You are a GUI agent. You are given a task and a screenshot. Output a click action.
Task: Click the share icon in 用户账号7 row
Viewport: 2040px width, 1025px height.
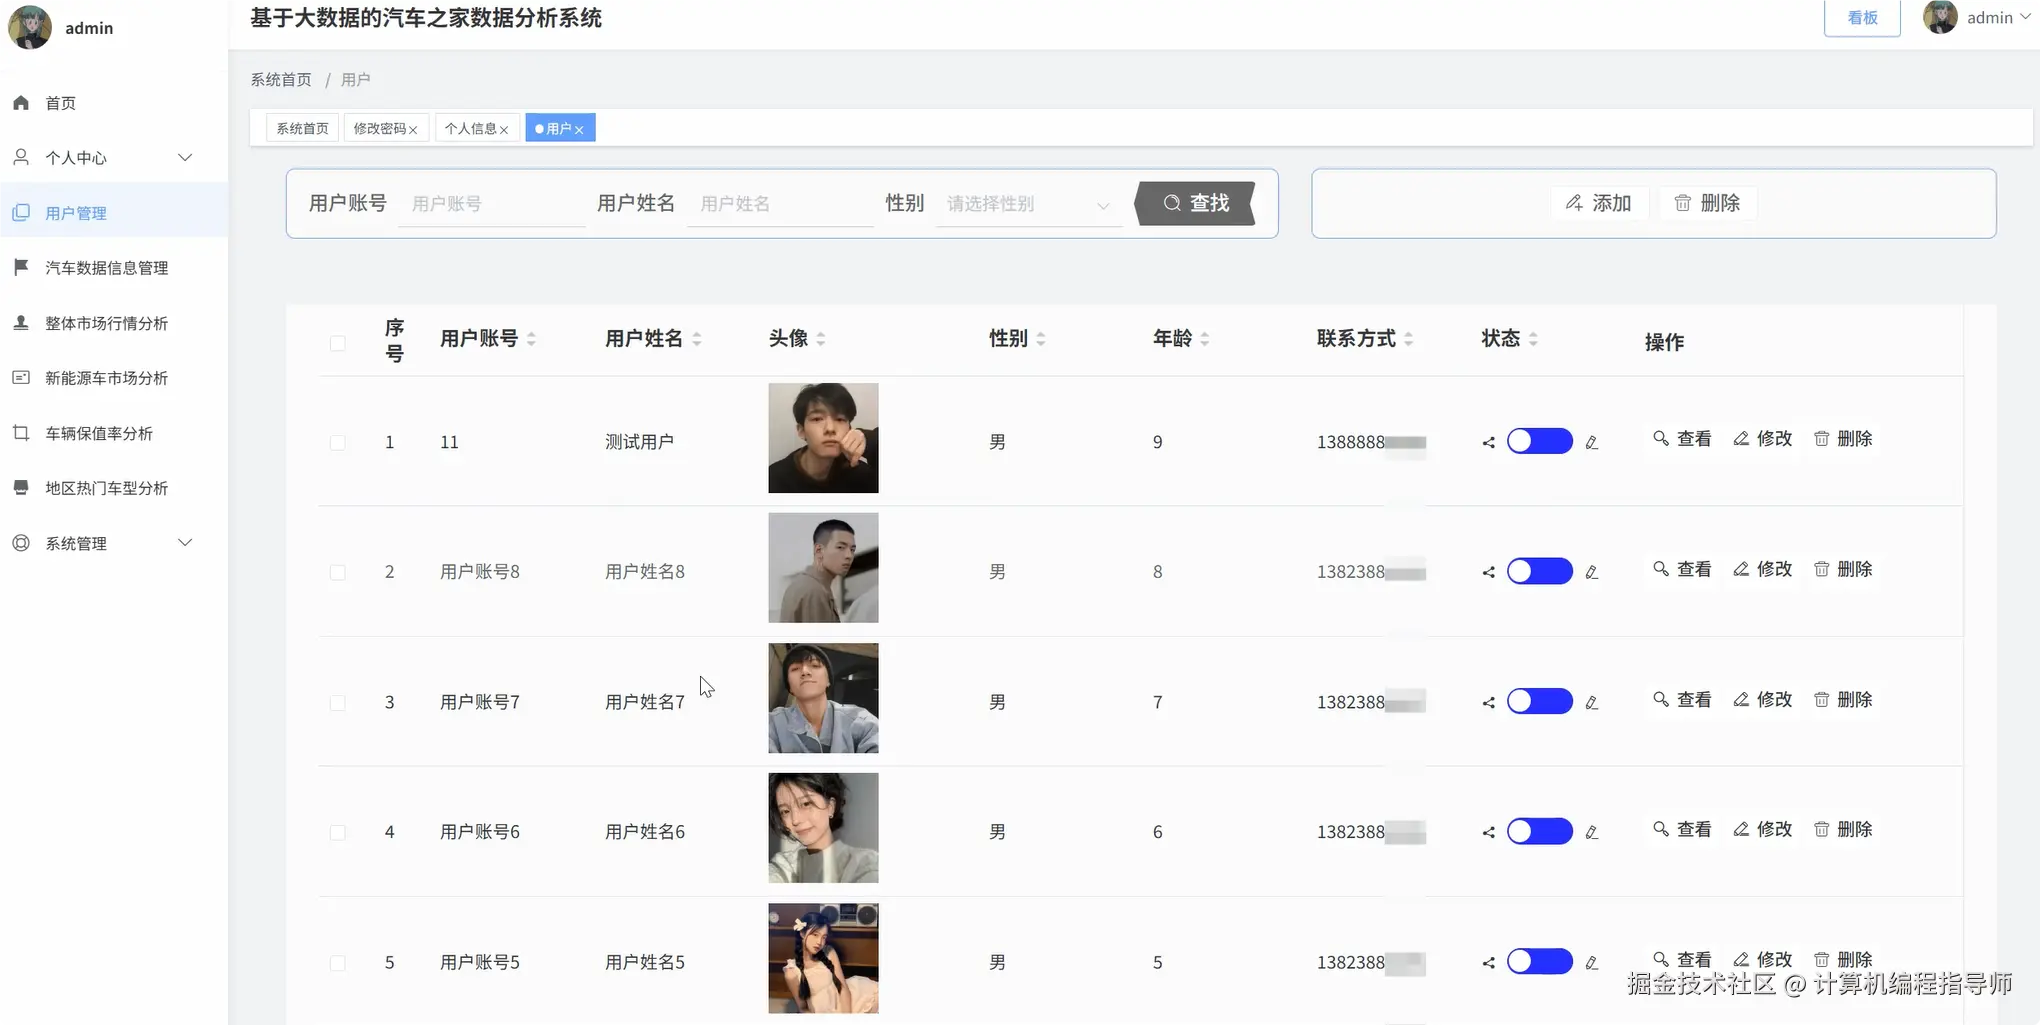click(1489, 702)
